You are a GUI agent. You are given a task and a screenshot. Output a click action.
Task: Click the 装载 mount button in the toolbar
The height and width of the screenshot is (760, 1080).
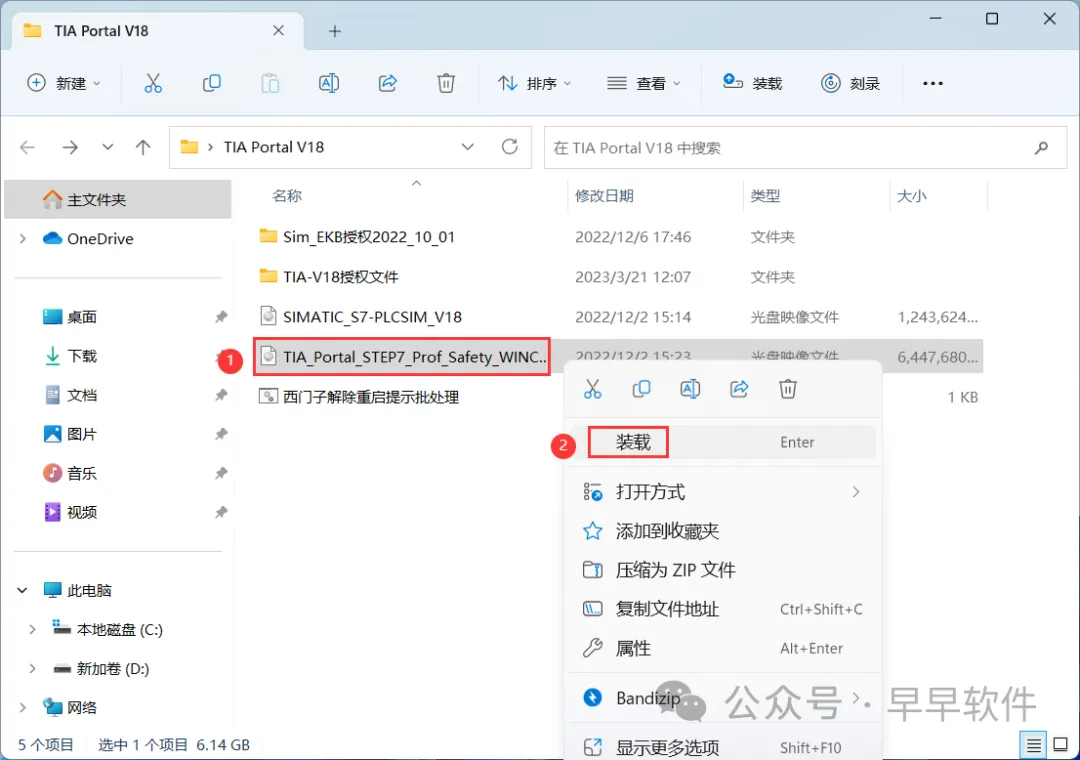coord(752,83)
